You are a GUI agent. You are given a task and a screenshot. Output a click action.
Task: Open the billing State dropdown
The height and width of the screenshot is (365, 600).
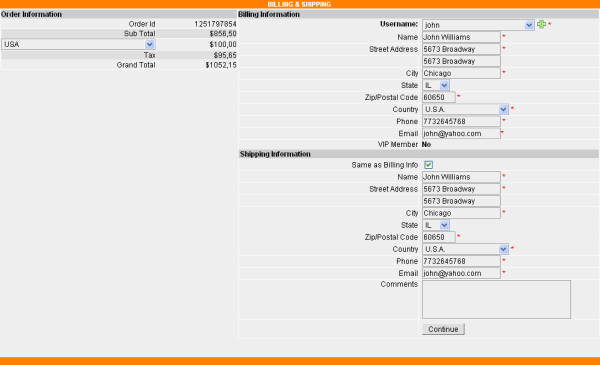point(436,85)
